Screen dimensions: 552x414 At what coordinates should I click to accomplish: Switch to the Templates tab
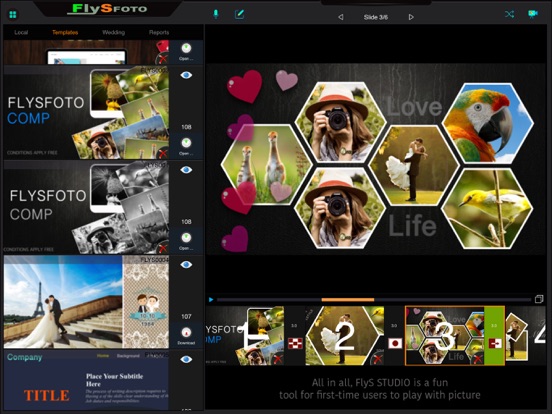click(65, 32)
